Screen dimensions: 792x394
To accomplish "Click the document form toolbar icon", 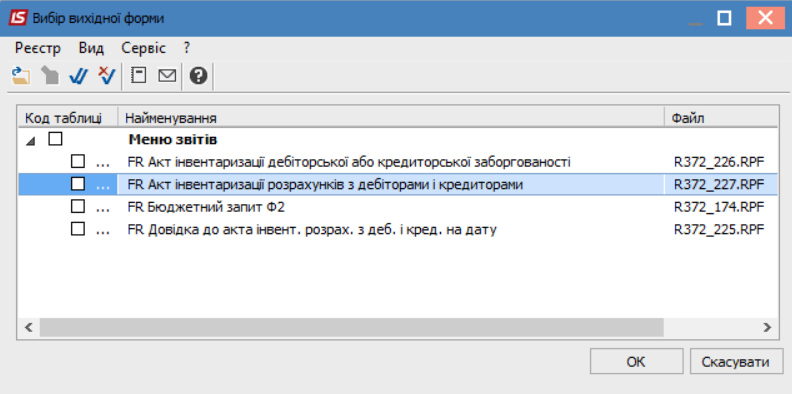I will [x=138, y=76].
